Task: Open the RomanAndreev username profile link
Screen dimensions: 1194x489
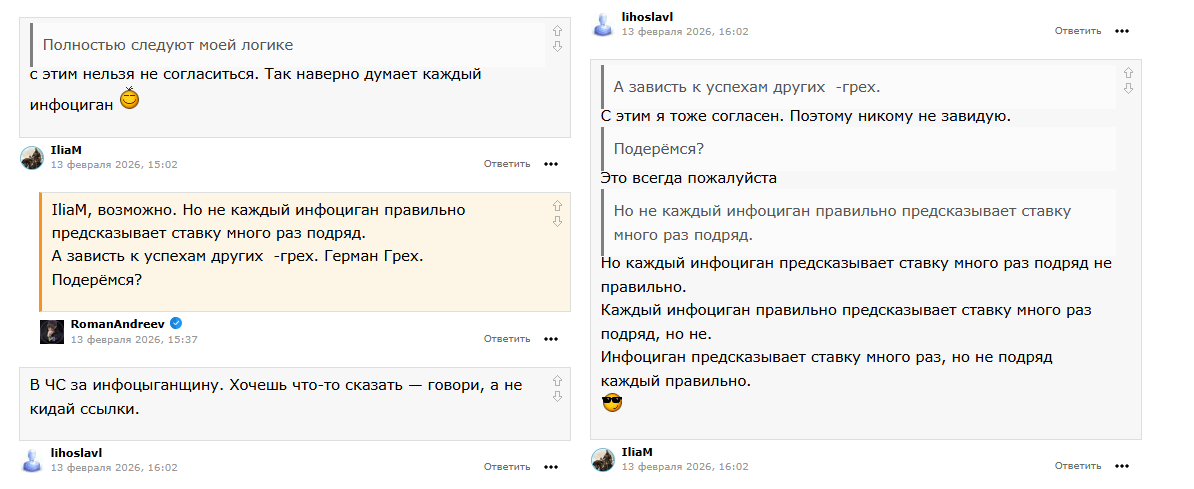Action: [118, 325]
